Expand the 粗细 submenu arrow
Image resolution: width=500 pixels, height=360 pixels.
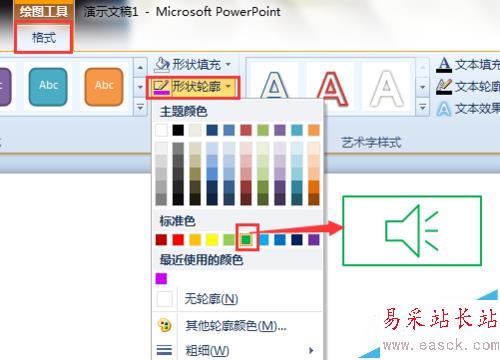click(x=311, y=350)
